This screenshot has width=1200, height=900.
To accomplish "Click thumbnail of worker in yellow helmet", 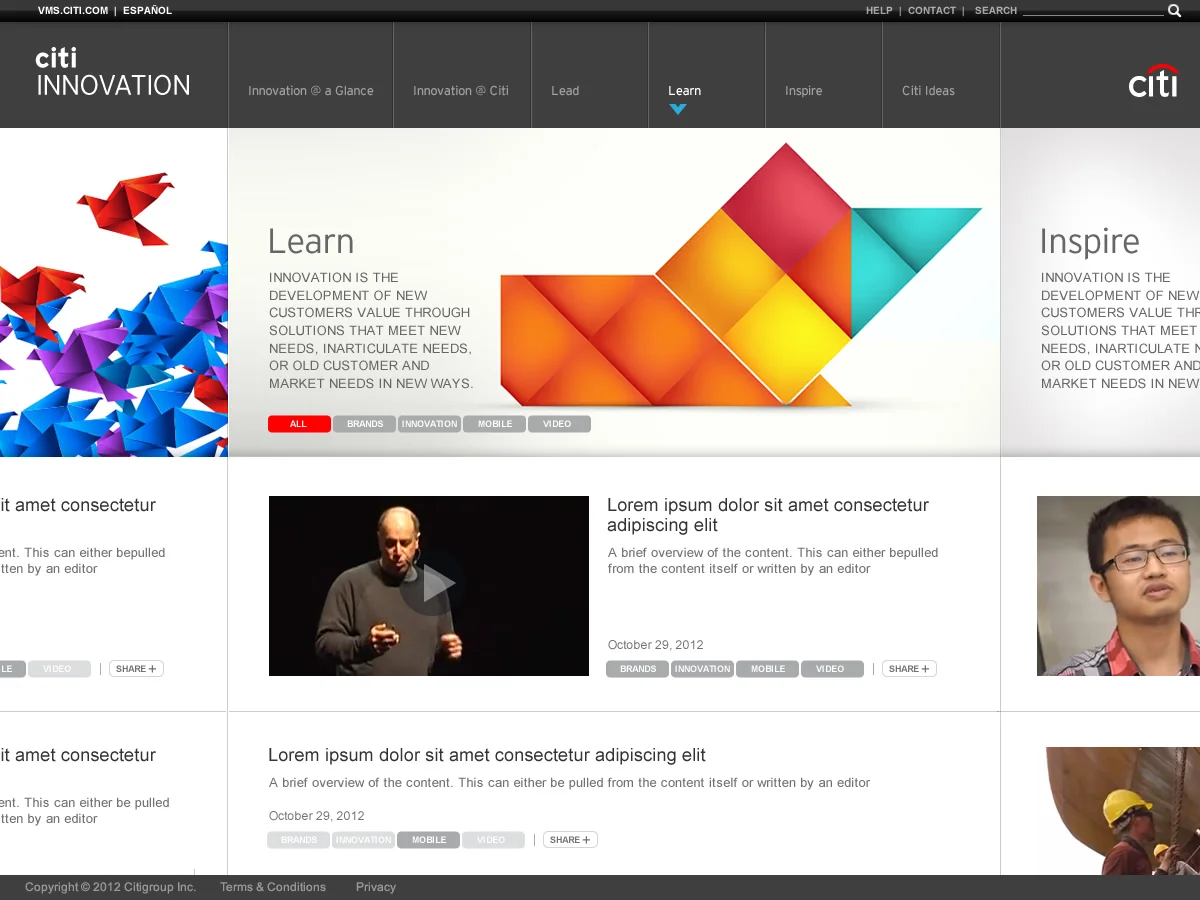I will tap(1123, 811).
